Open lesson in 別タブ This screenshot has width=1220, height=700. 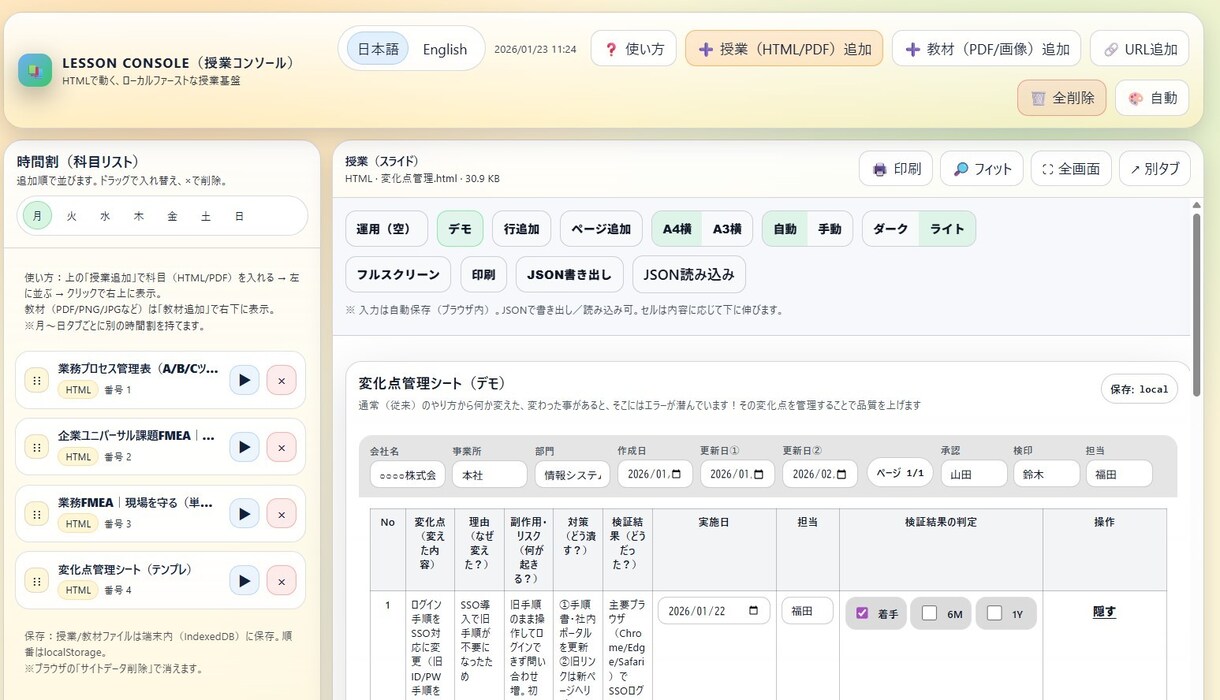click(x=1155, y=169)
